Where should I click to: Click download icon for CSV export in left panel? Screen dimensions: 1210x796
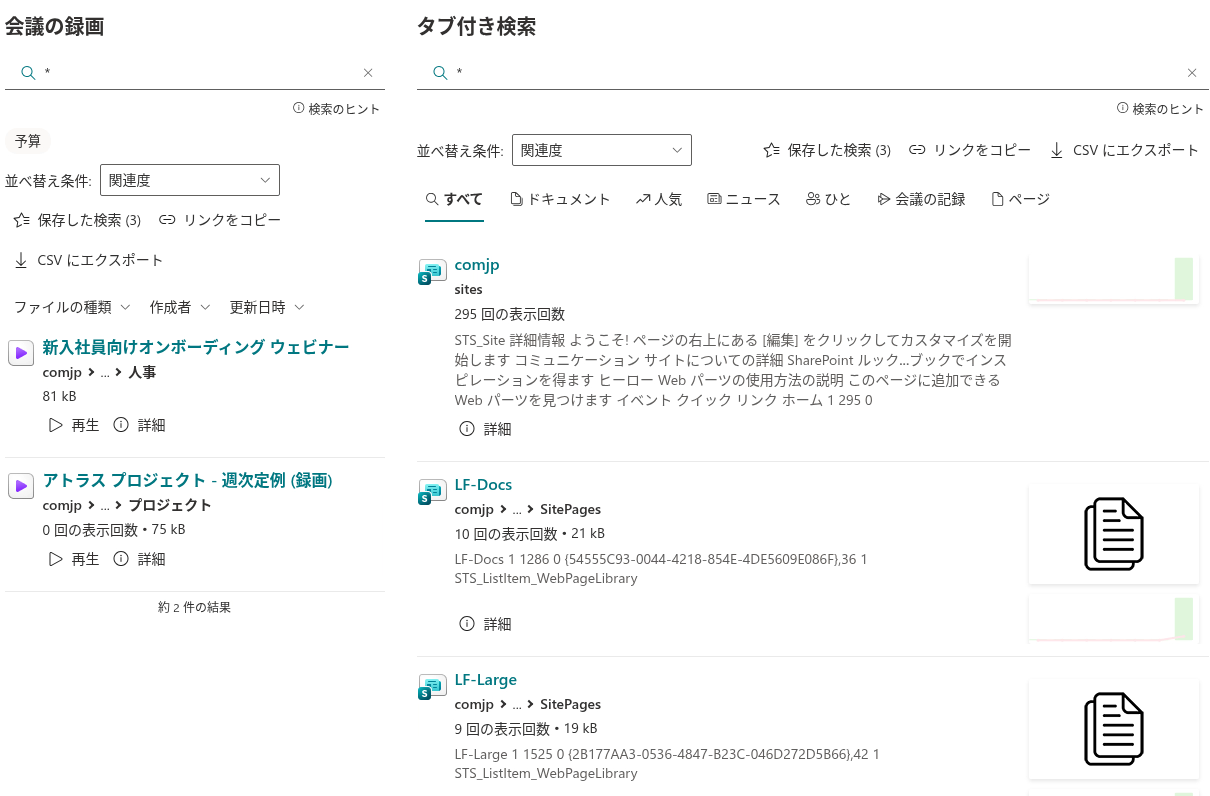tap(22, 261)
